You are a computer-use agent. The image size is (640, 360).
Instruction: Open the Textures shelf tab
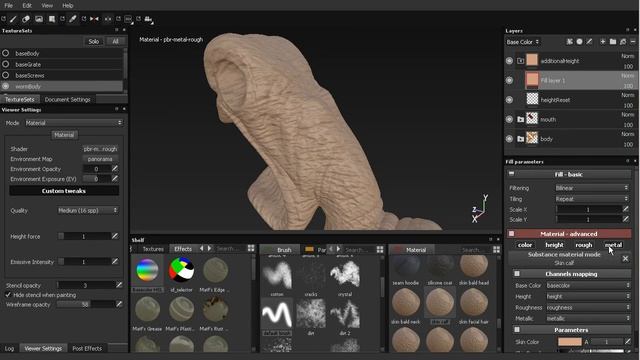coord(153,249)
